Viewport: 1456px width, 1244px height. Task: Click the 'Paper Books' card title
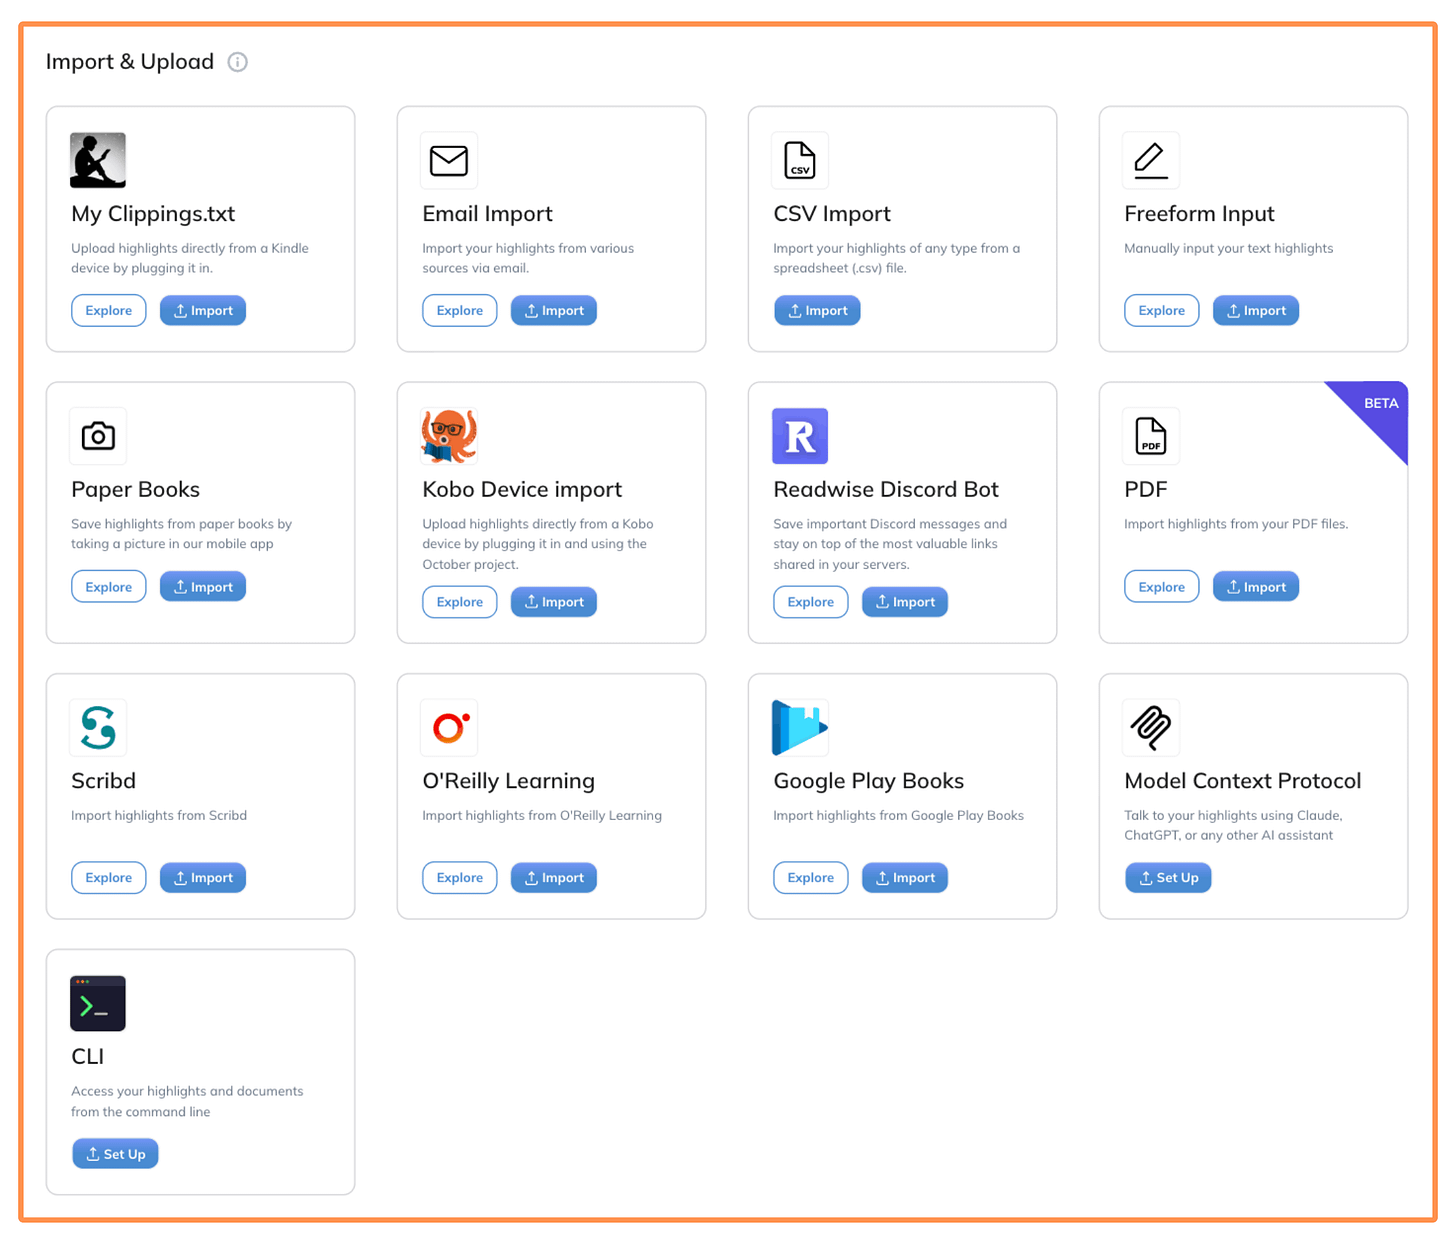click(x=135, y=490)
